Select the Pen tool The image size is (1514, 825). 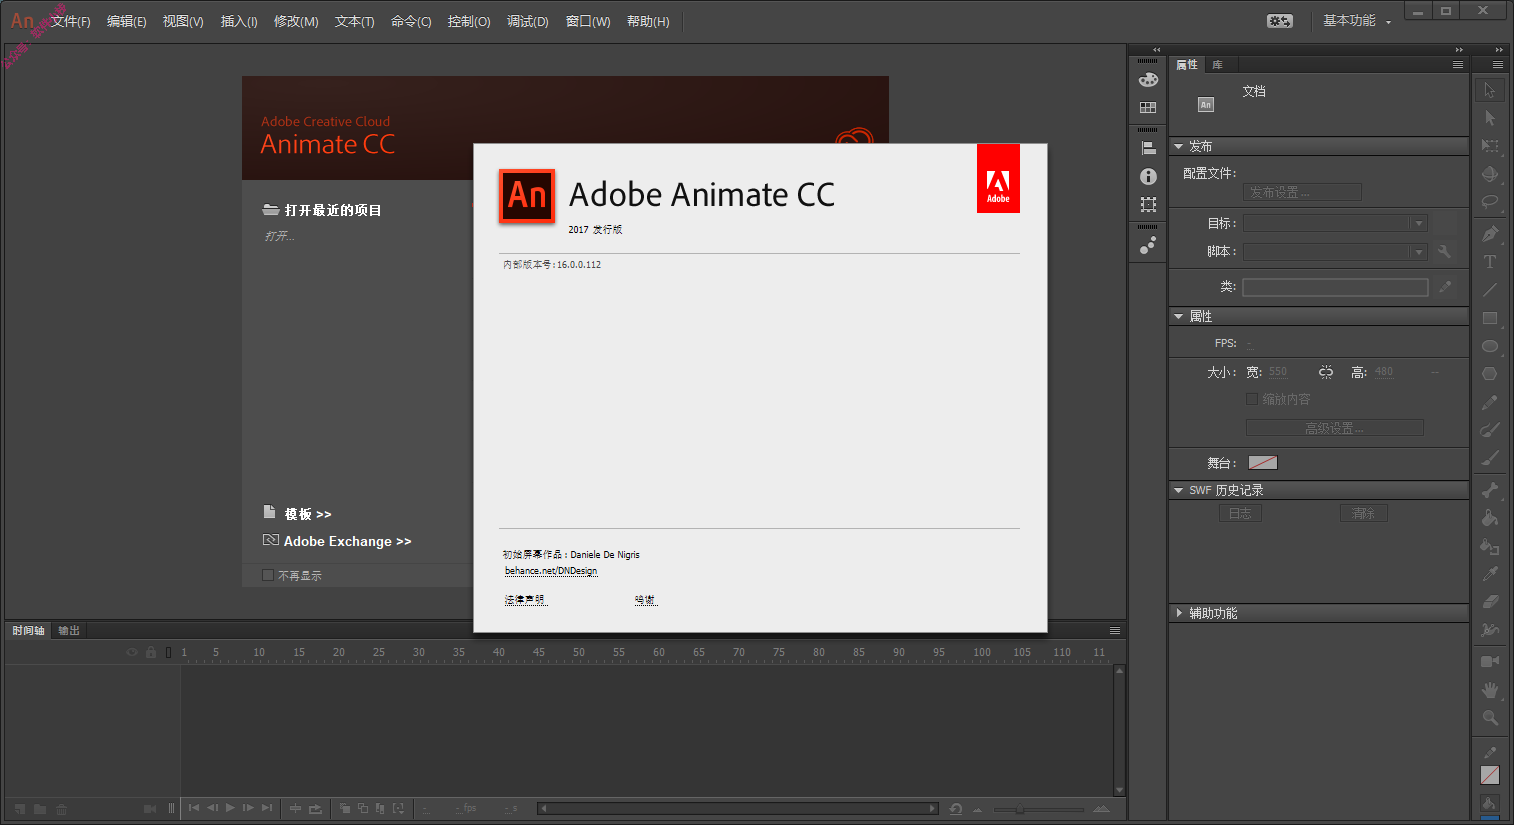coord(1490,234)
